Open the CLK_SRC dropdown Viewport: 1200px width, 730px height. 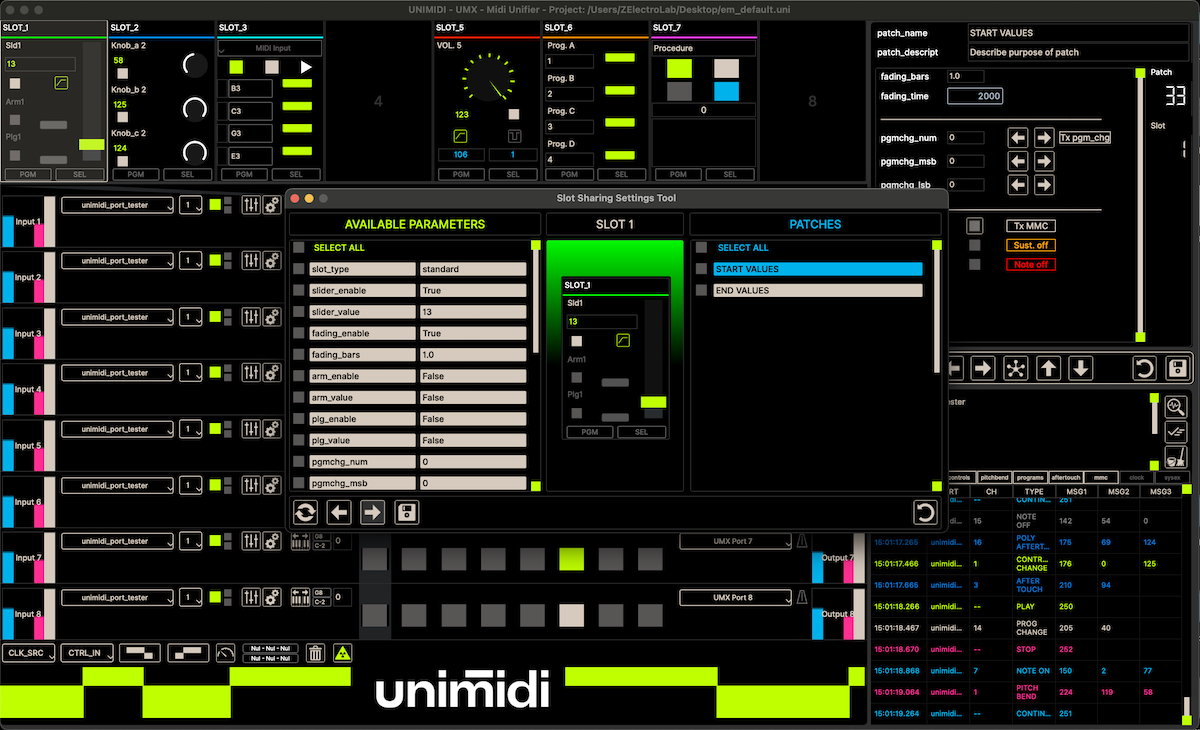point(27,653)
